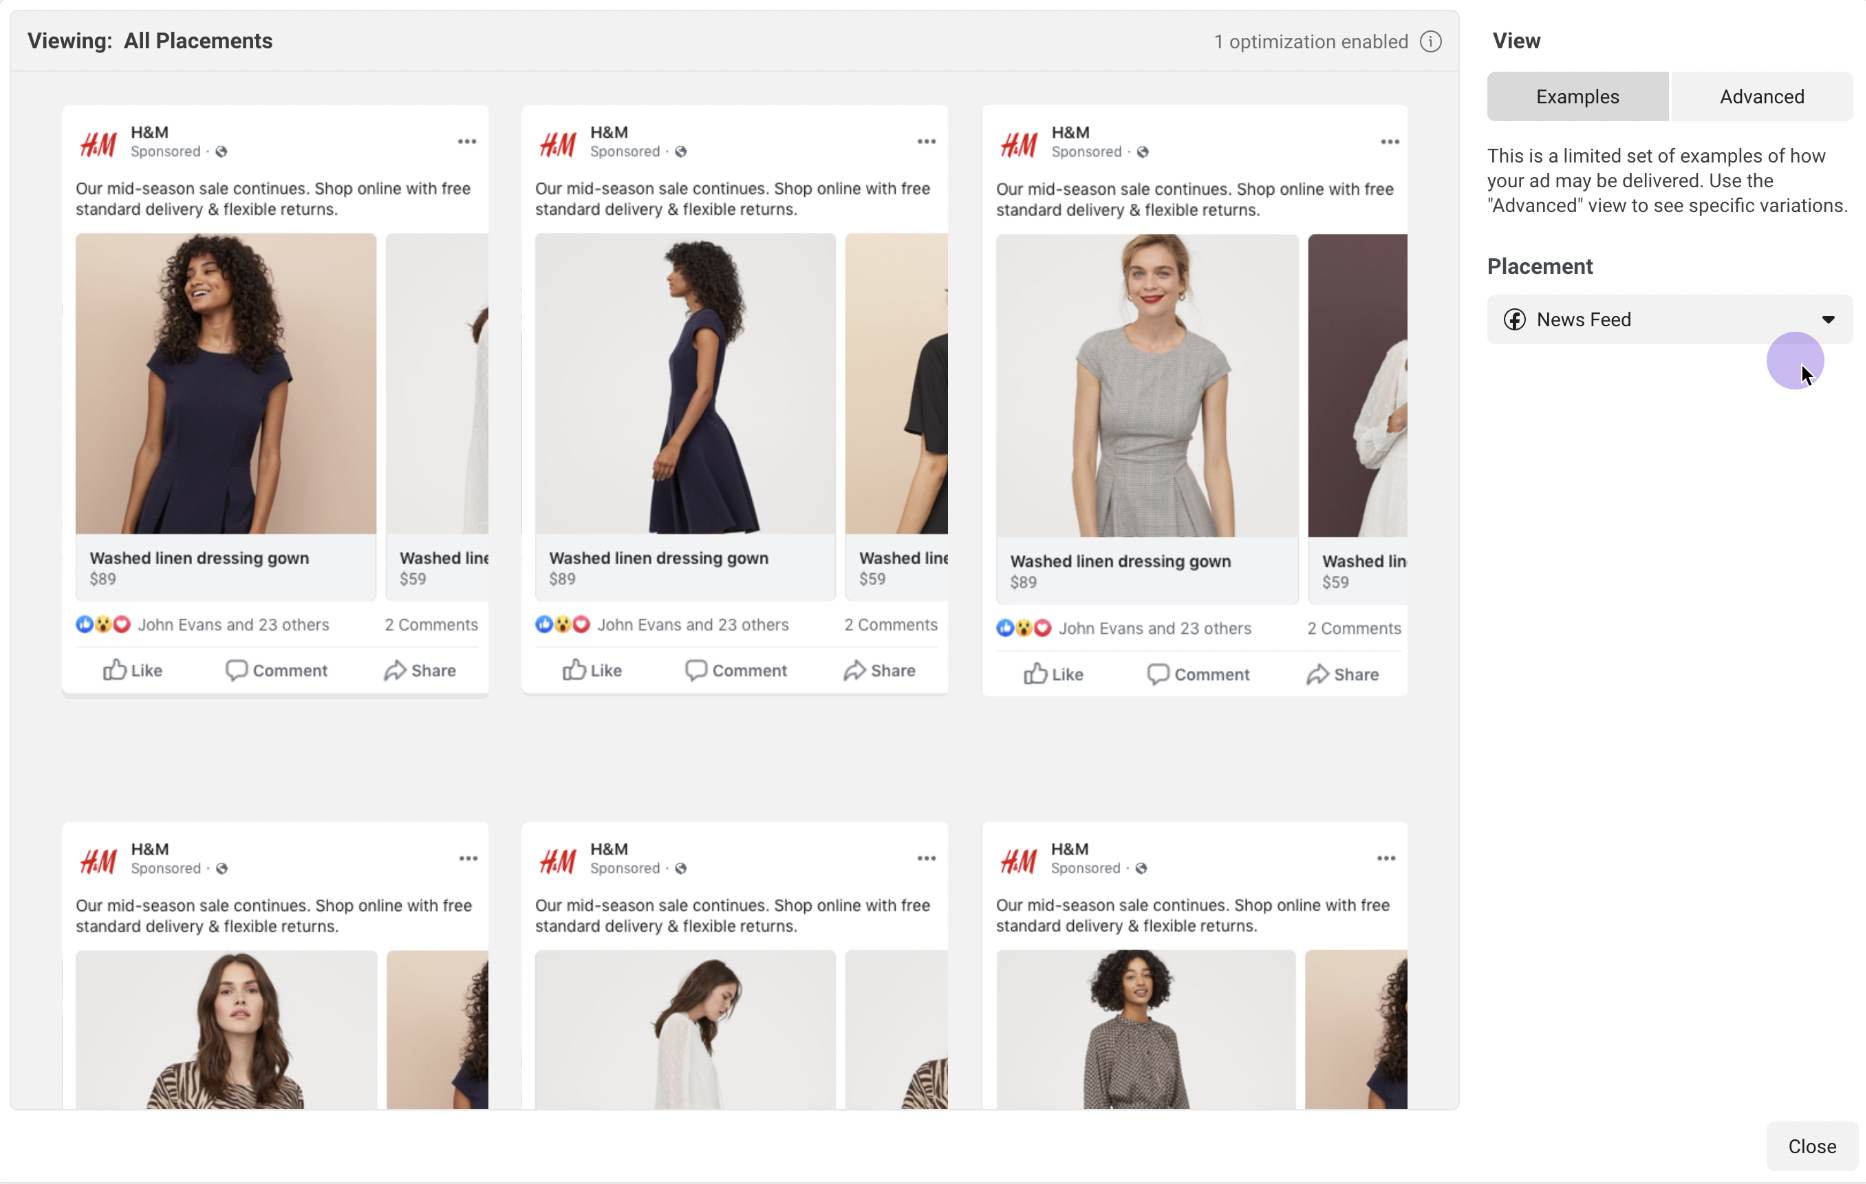The width and height of the screenshot is (1866, 1184).
Task: Click the optimization info icon
Action: click(x=1430, y=41)
